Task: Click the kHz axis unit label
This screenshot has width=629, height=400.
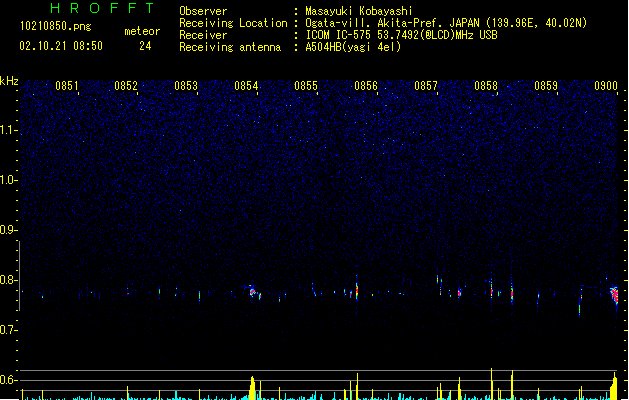Action: pyautogui.click(x=9, y=81)
